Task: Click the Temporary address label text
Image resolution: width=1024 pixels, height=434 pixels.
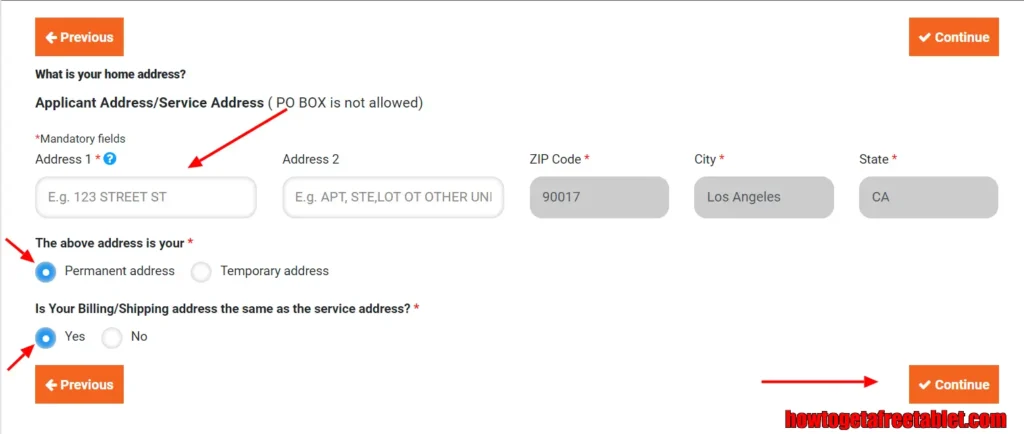Action: click(x=274, y=270)
